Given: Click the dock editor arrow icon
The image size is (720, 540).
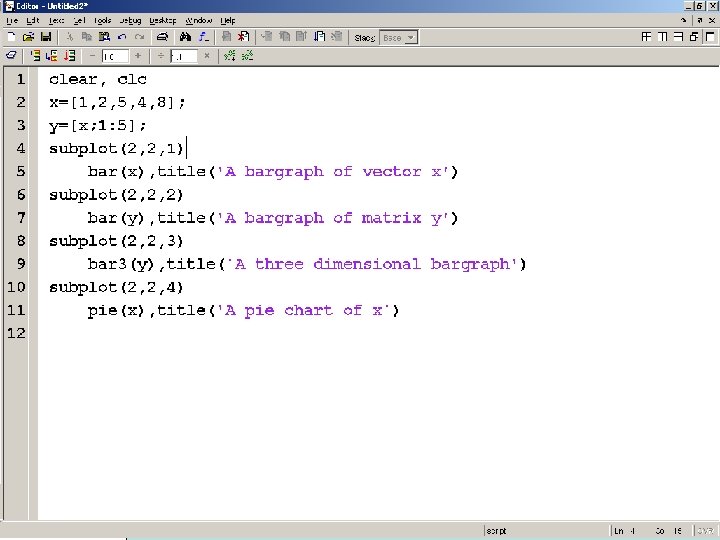Looking at the screenshot, I should tap(683, 20).
